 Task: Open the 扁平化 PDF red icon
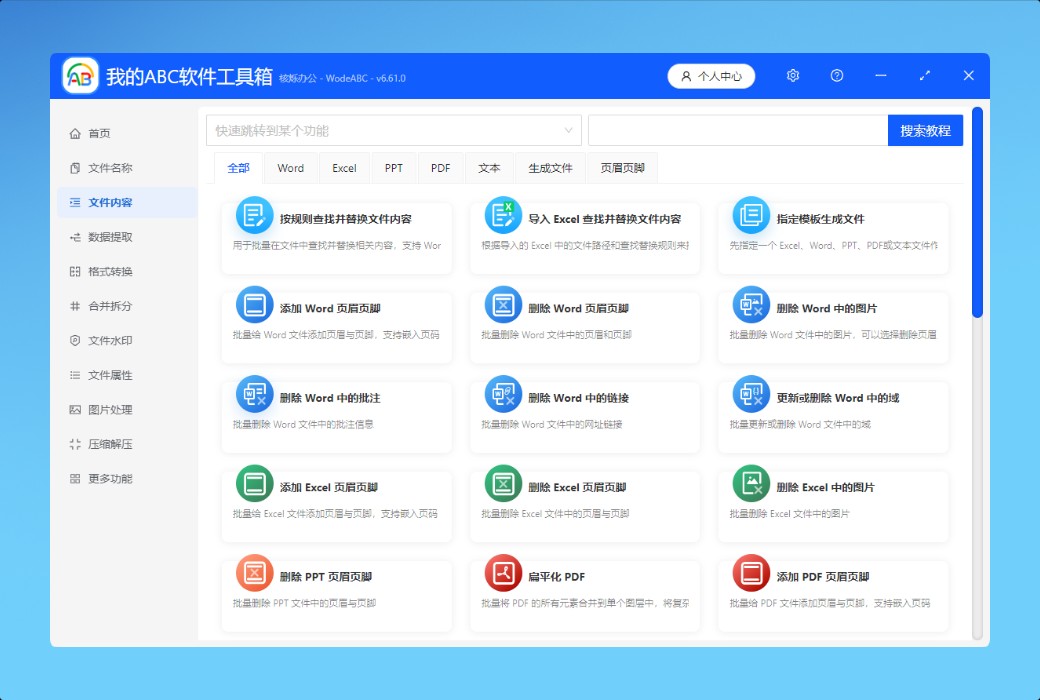click(x=503, y=573)
